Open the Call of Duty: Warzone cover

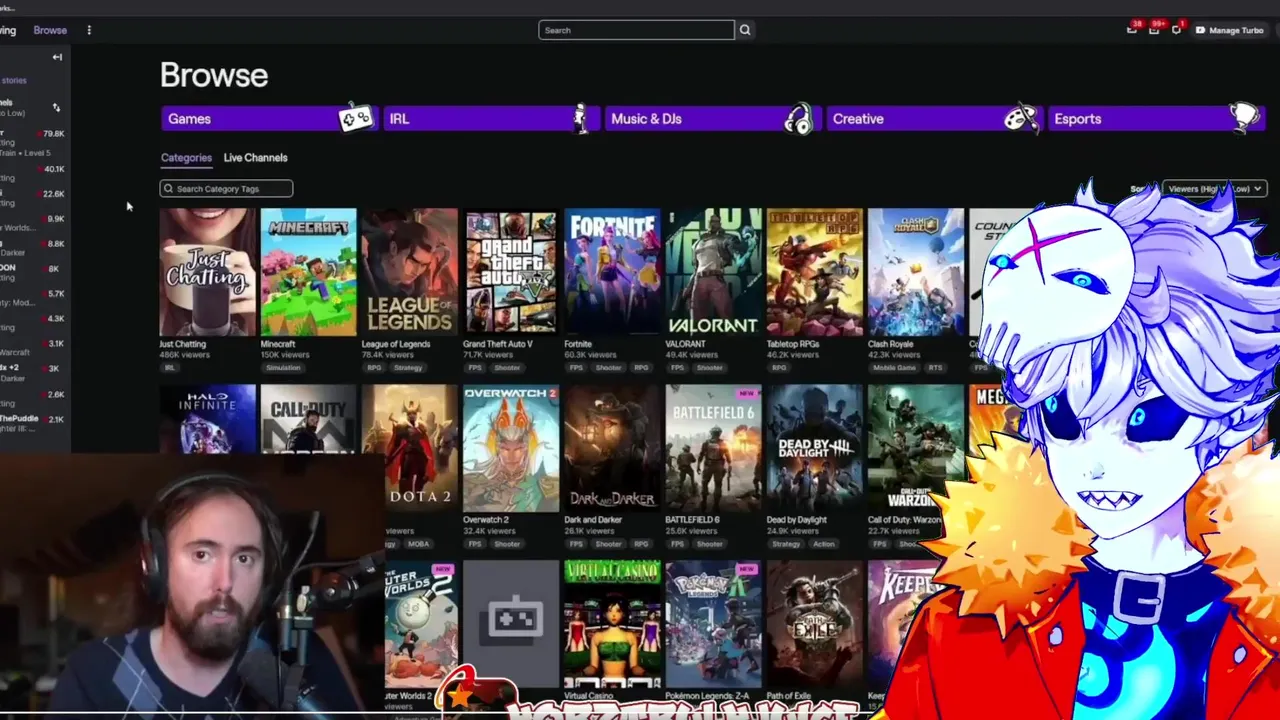(916, 448)
